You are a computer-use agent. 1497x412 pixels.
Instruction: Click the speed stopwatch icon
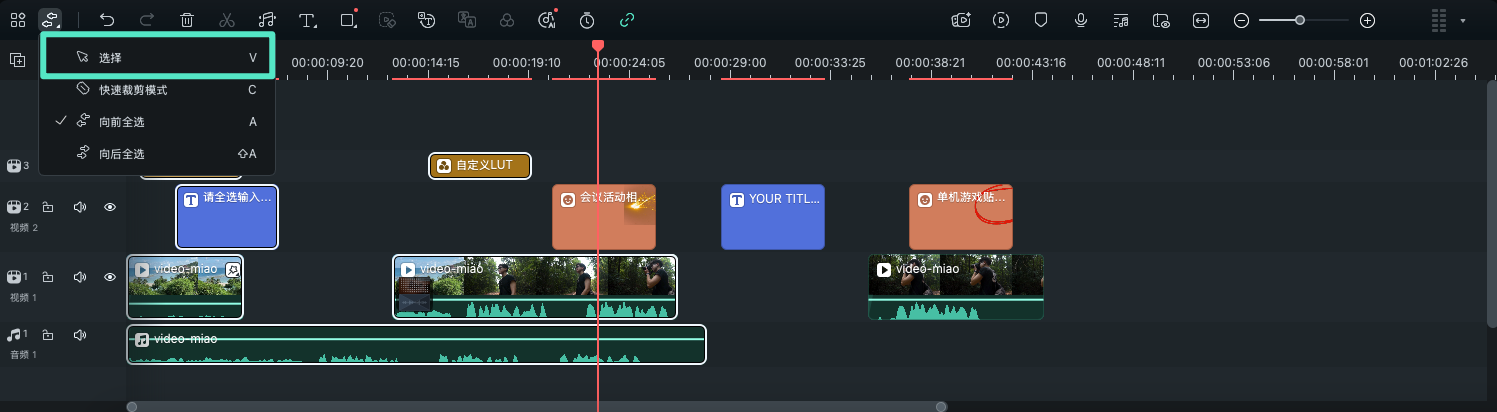tap(587, 20)
